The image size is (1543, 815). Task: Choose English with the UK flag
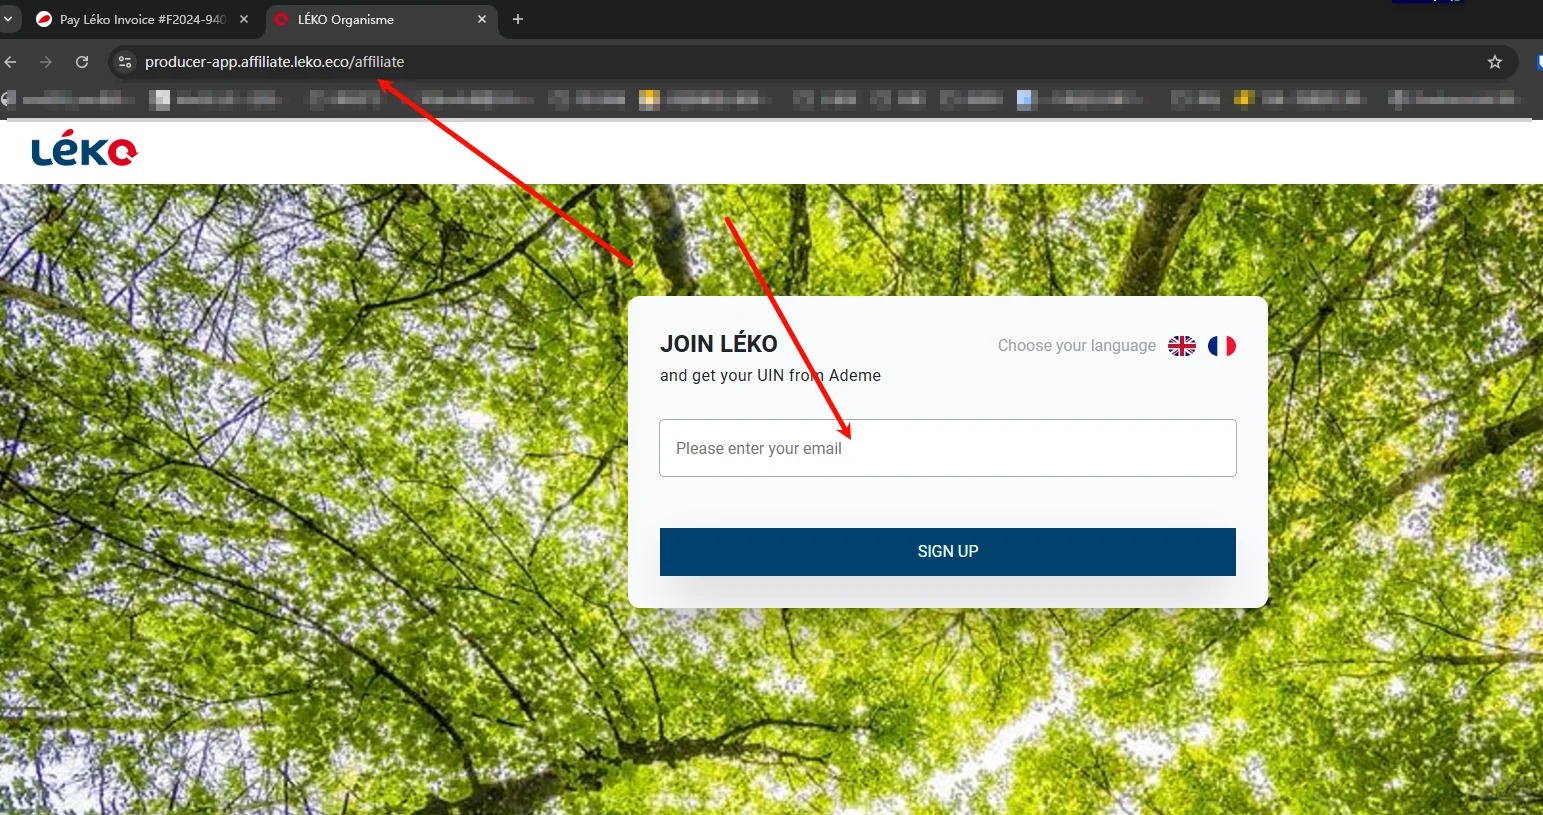(x=1181, y=346)
